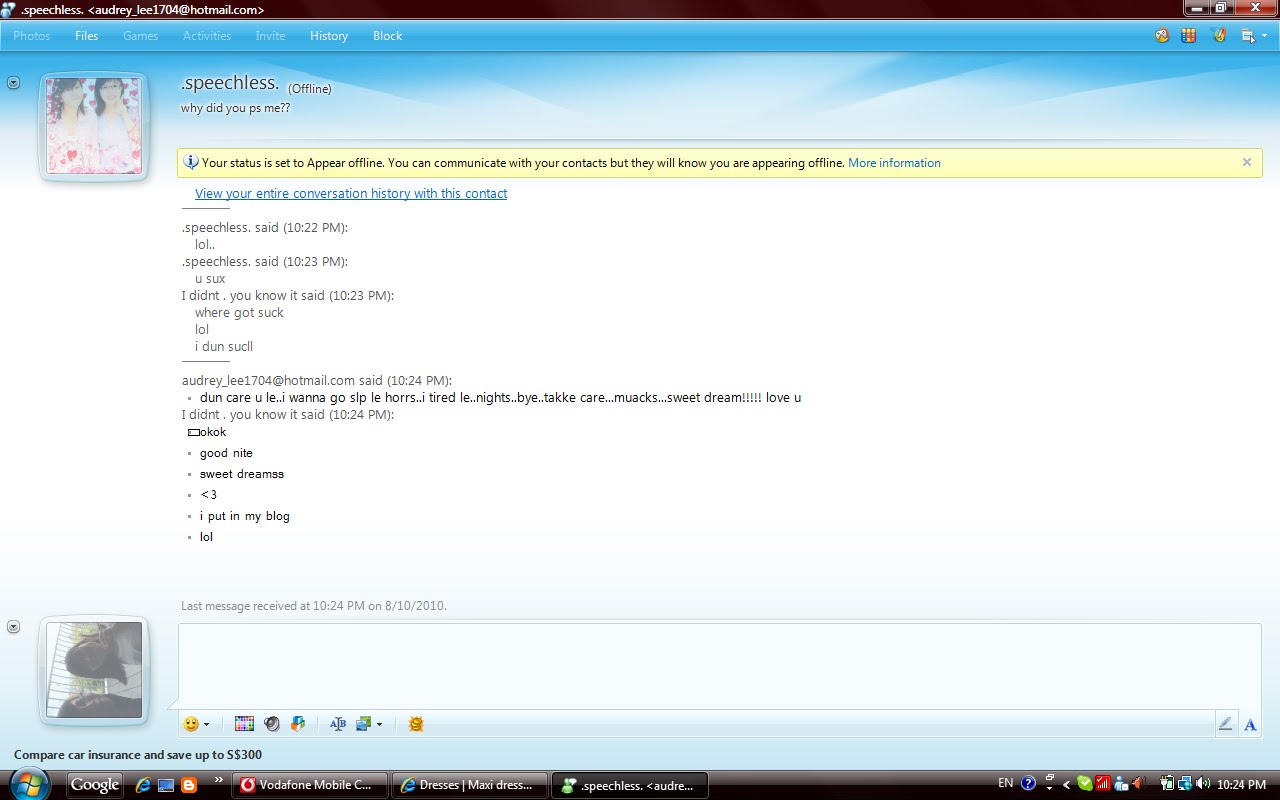Switch to Dresses Maxi dress taskbar window
The height and width of the screenshot is (800, 1280).
[x=470, y=785]
